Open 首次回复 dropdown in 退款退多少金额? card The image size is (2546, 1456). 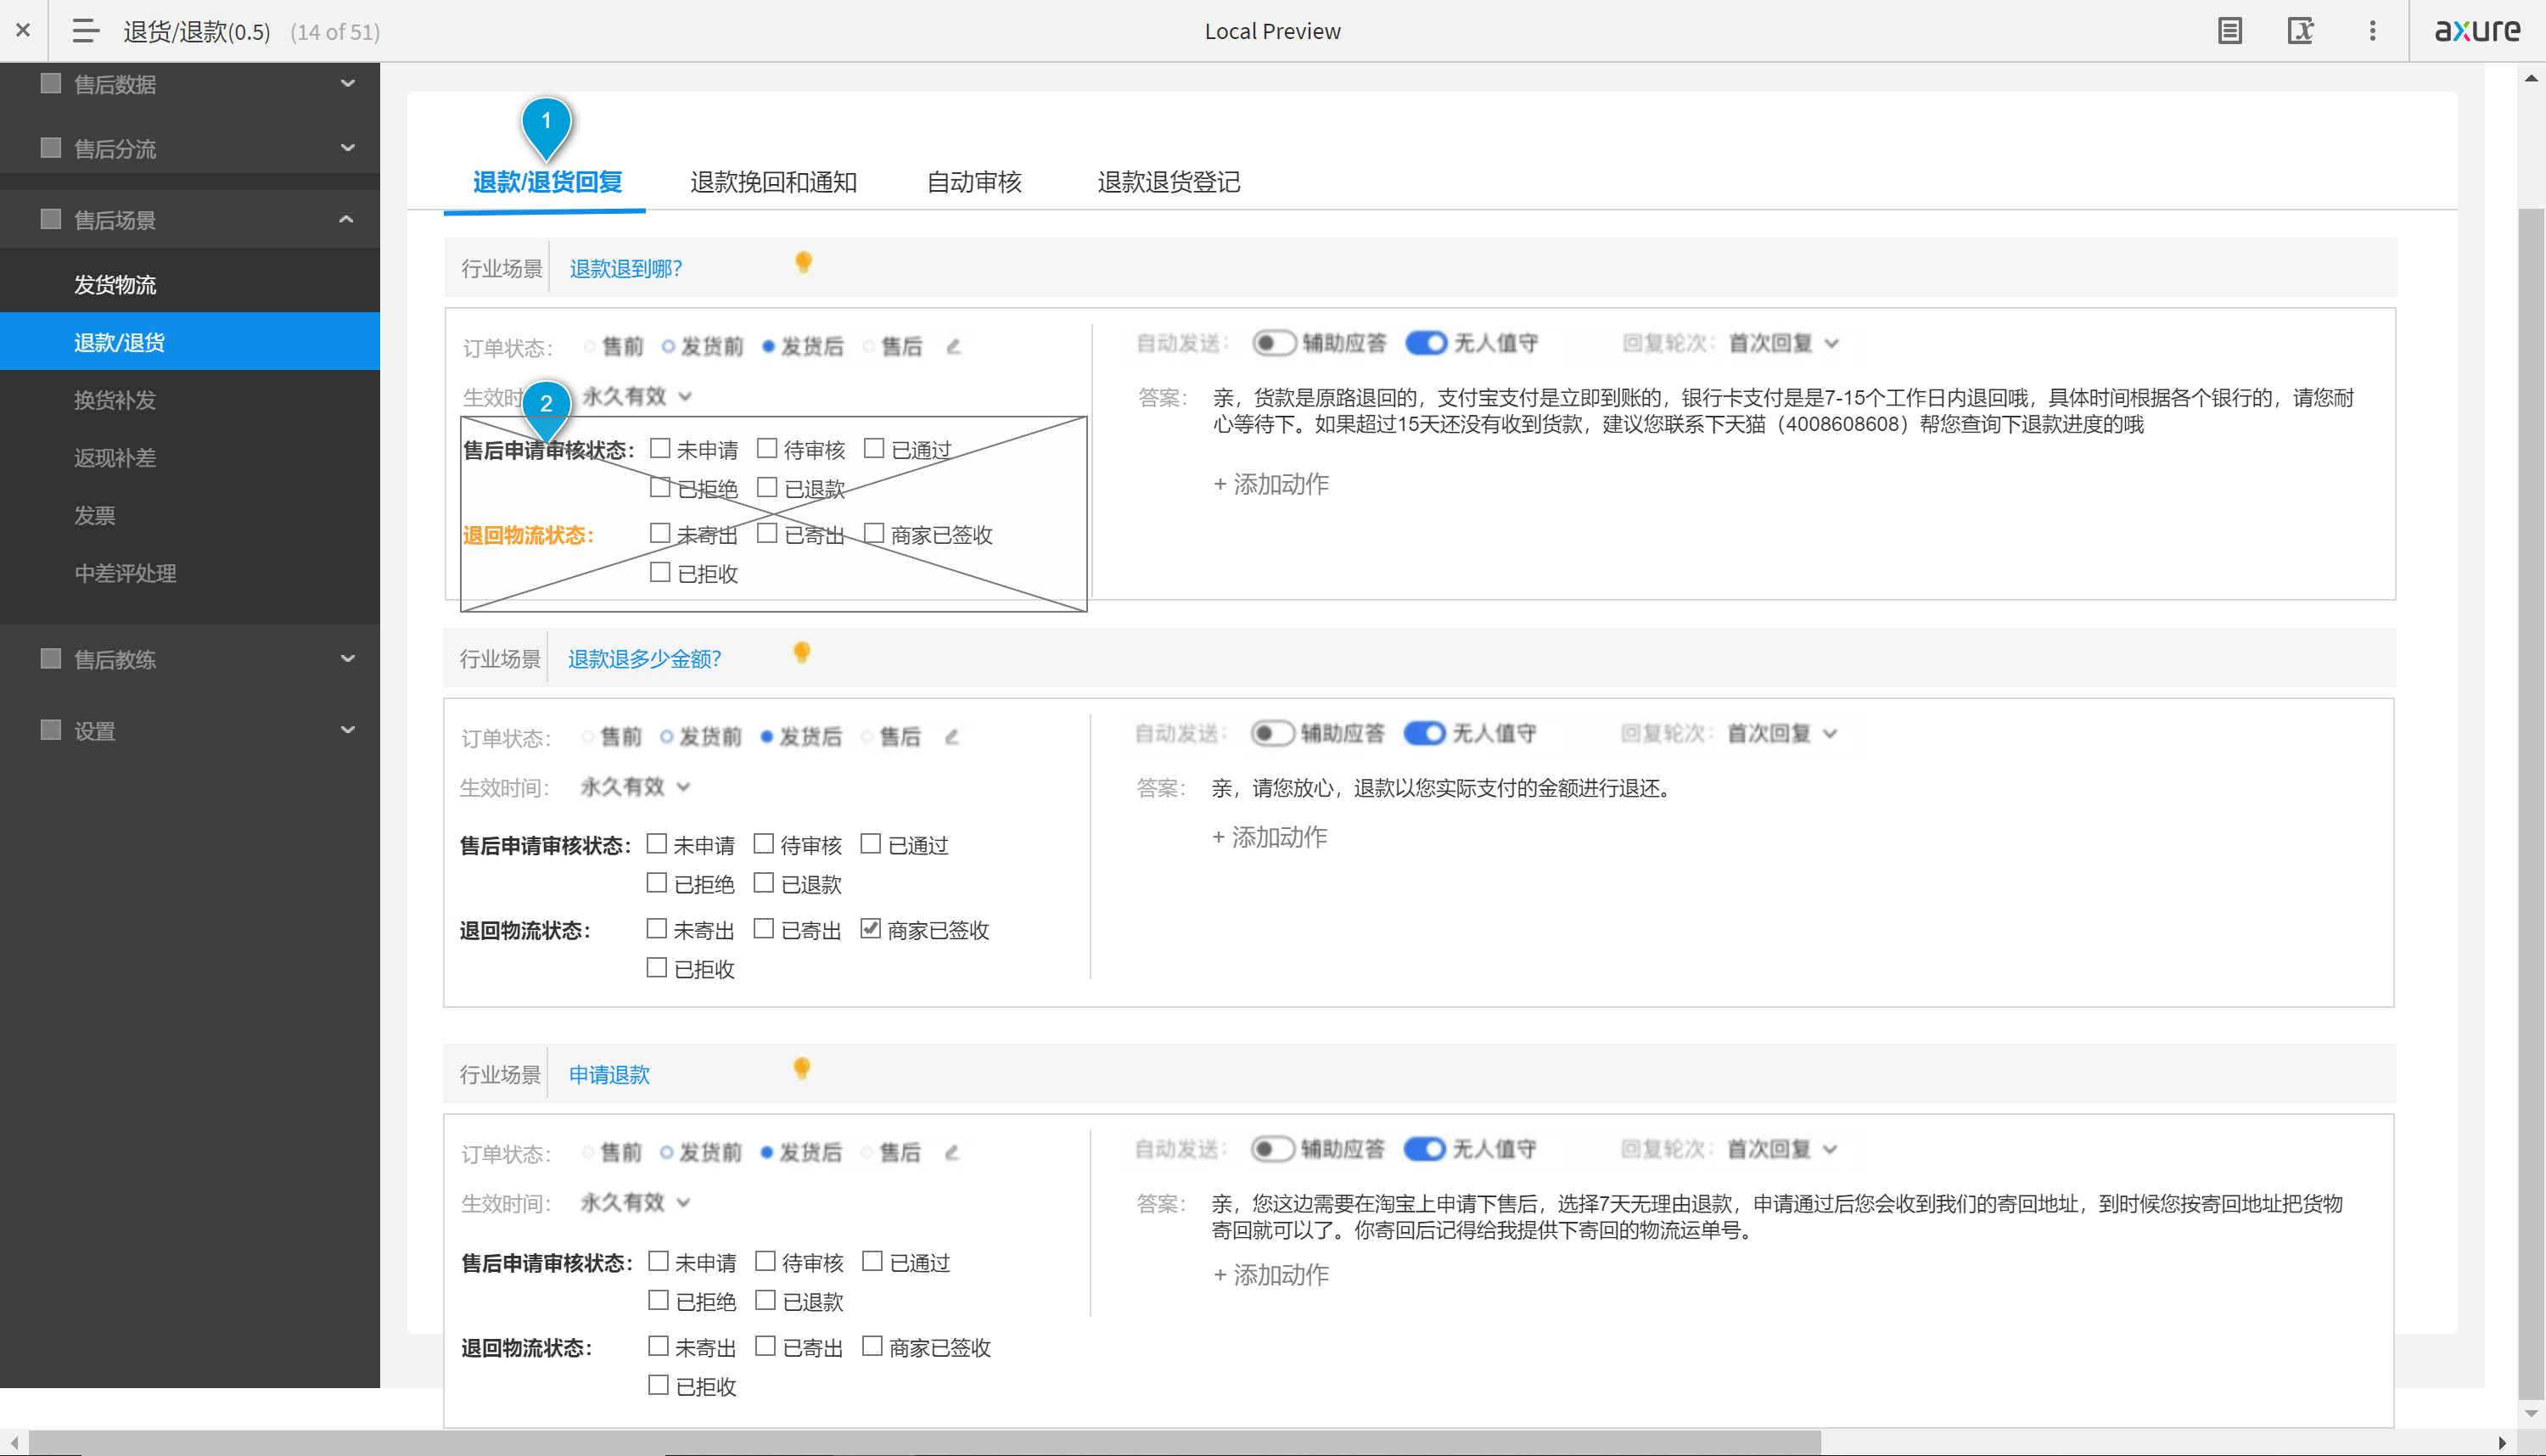(1782, 733)
